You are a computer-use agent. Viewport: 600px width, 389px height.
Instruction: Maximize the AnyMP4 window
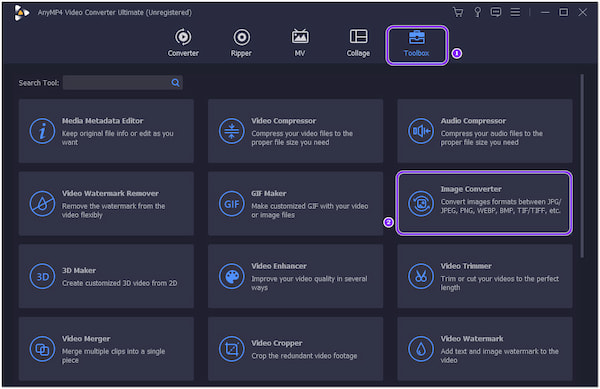coord(563,12)
